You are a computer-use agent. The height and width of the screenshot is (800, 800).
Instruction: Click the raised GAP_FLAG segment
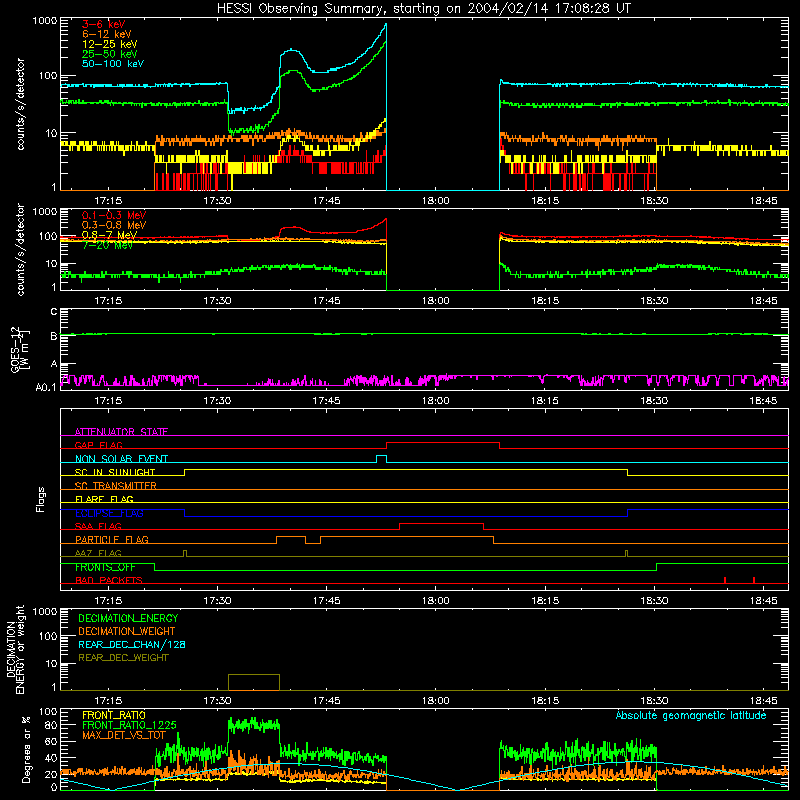443,443
